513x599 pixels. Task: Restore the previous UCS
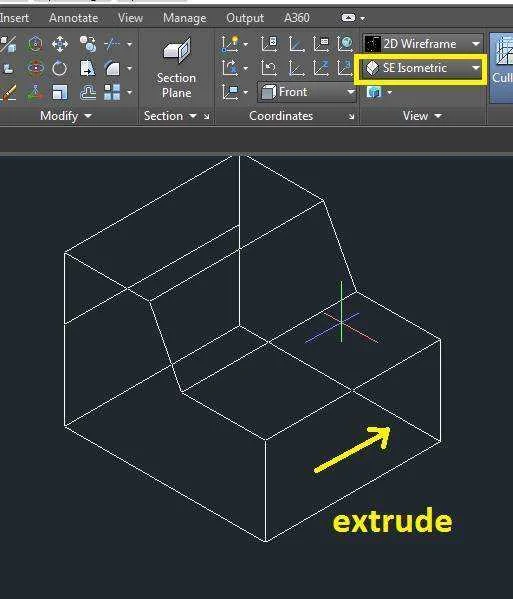point(269,68)
